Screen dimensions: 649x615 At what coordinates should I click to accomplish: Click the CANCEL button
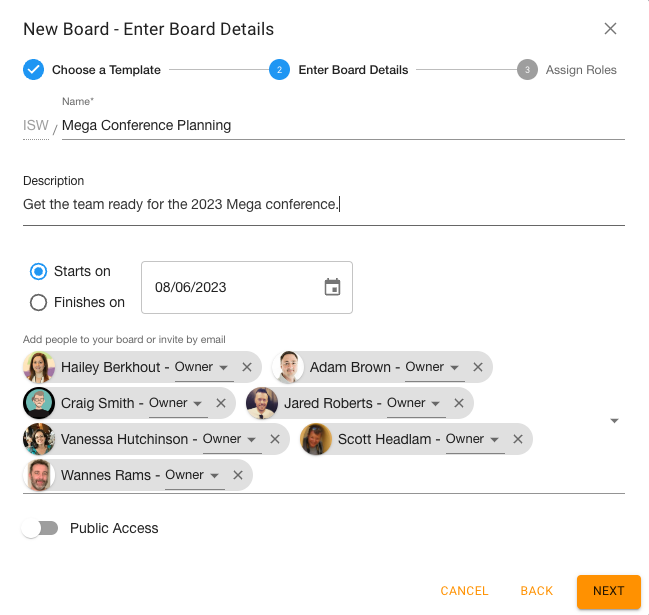pos(464,591)
